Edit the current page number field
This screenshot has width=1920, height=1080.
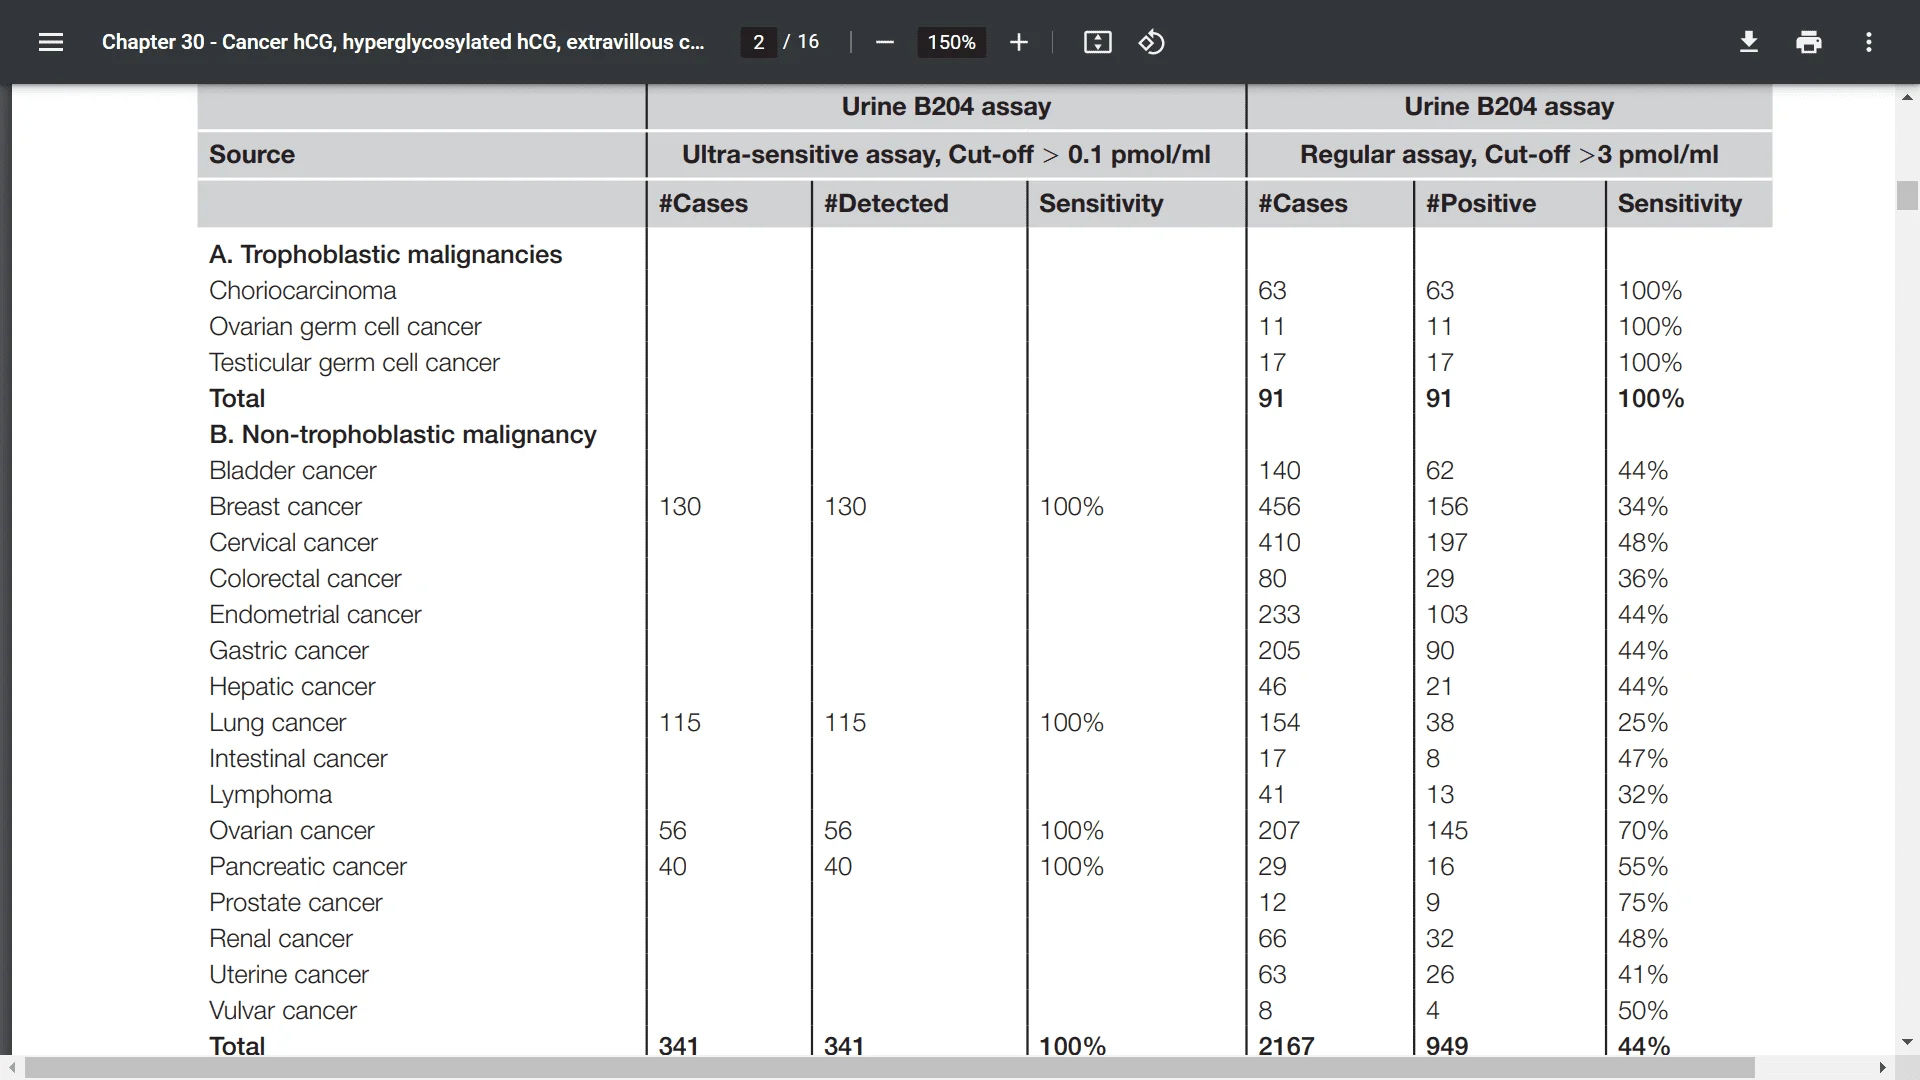point(758,42)
